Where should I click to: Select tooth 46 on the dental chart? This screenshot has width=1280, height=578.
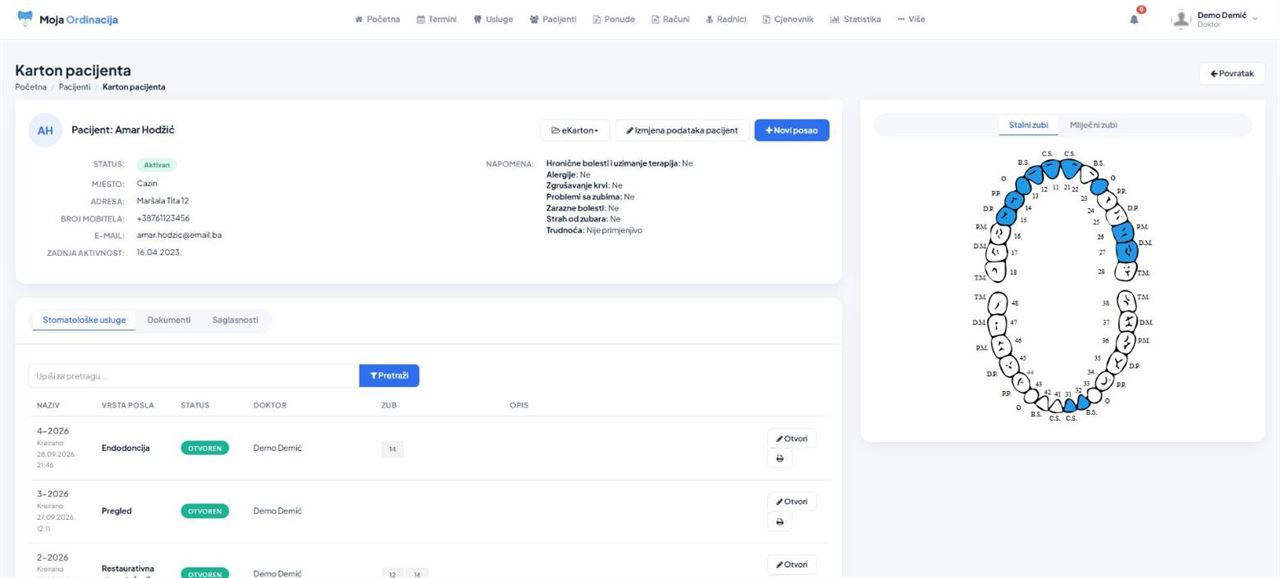click(1001, 345)
